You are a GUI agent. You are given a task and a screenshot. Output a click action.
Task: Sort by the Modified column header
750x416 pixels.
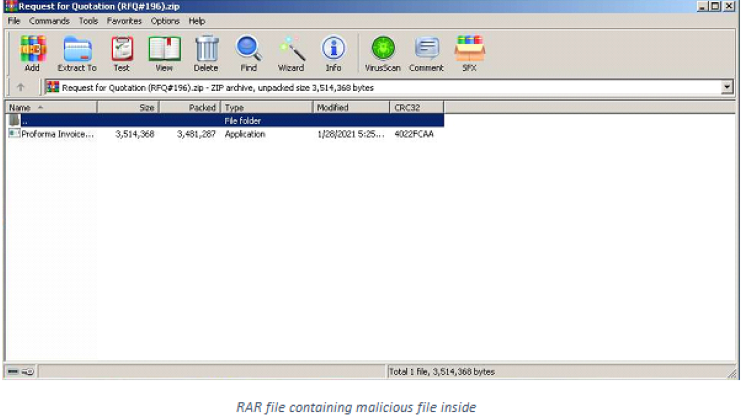(351, 108)
